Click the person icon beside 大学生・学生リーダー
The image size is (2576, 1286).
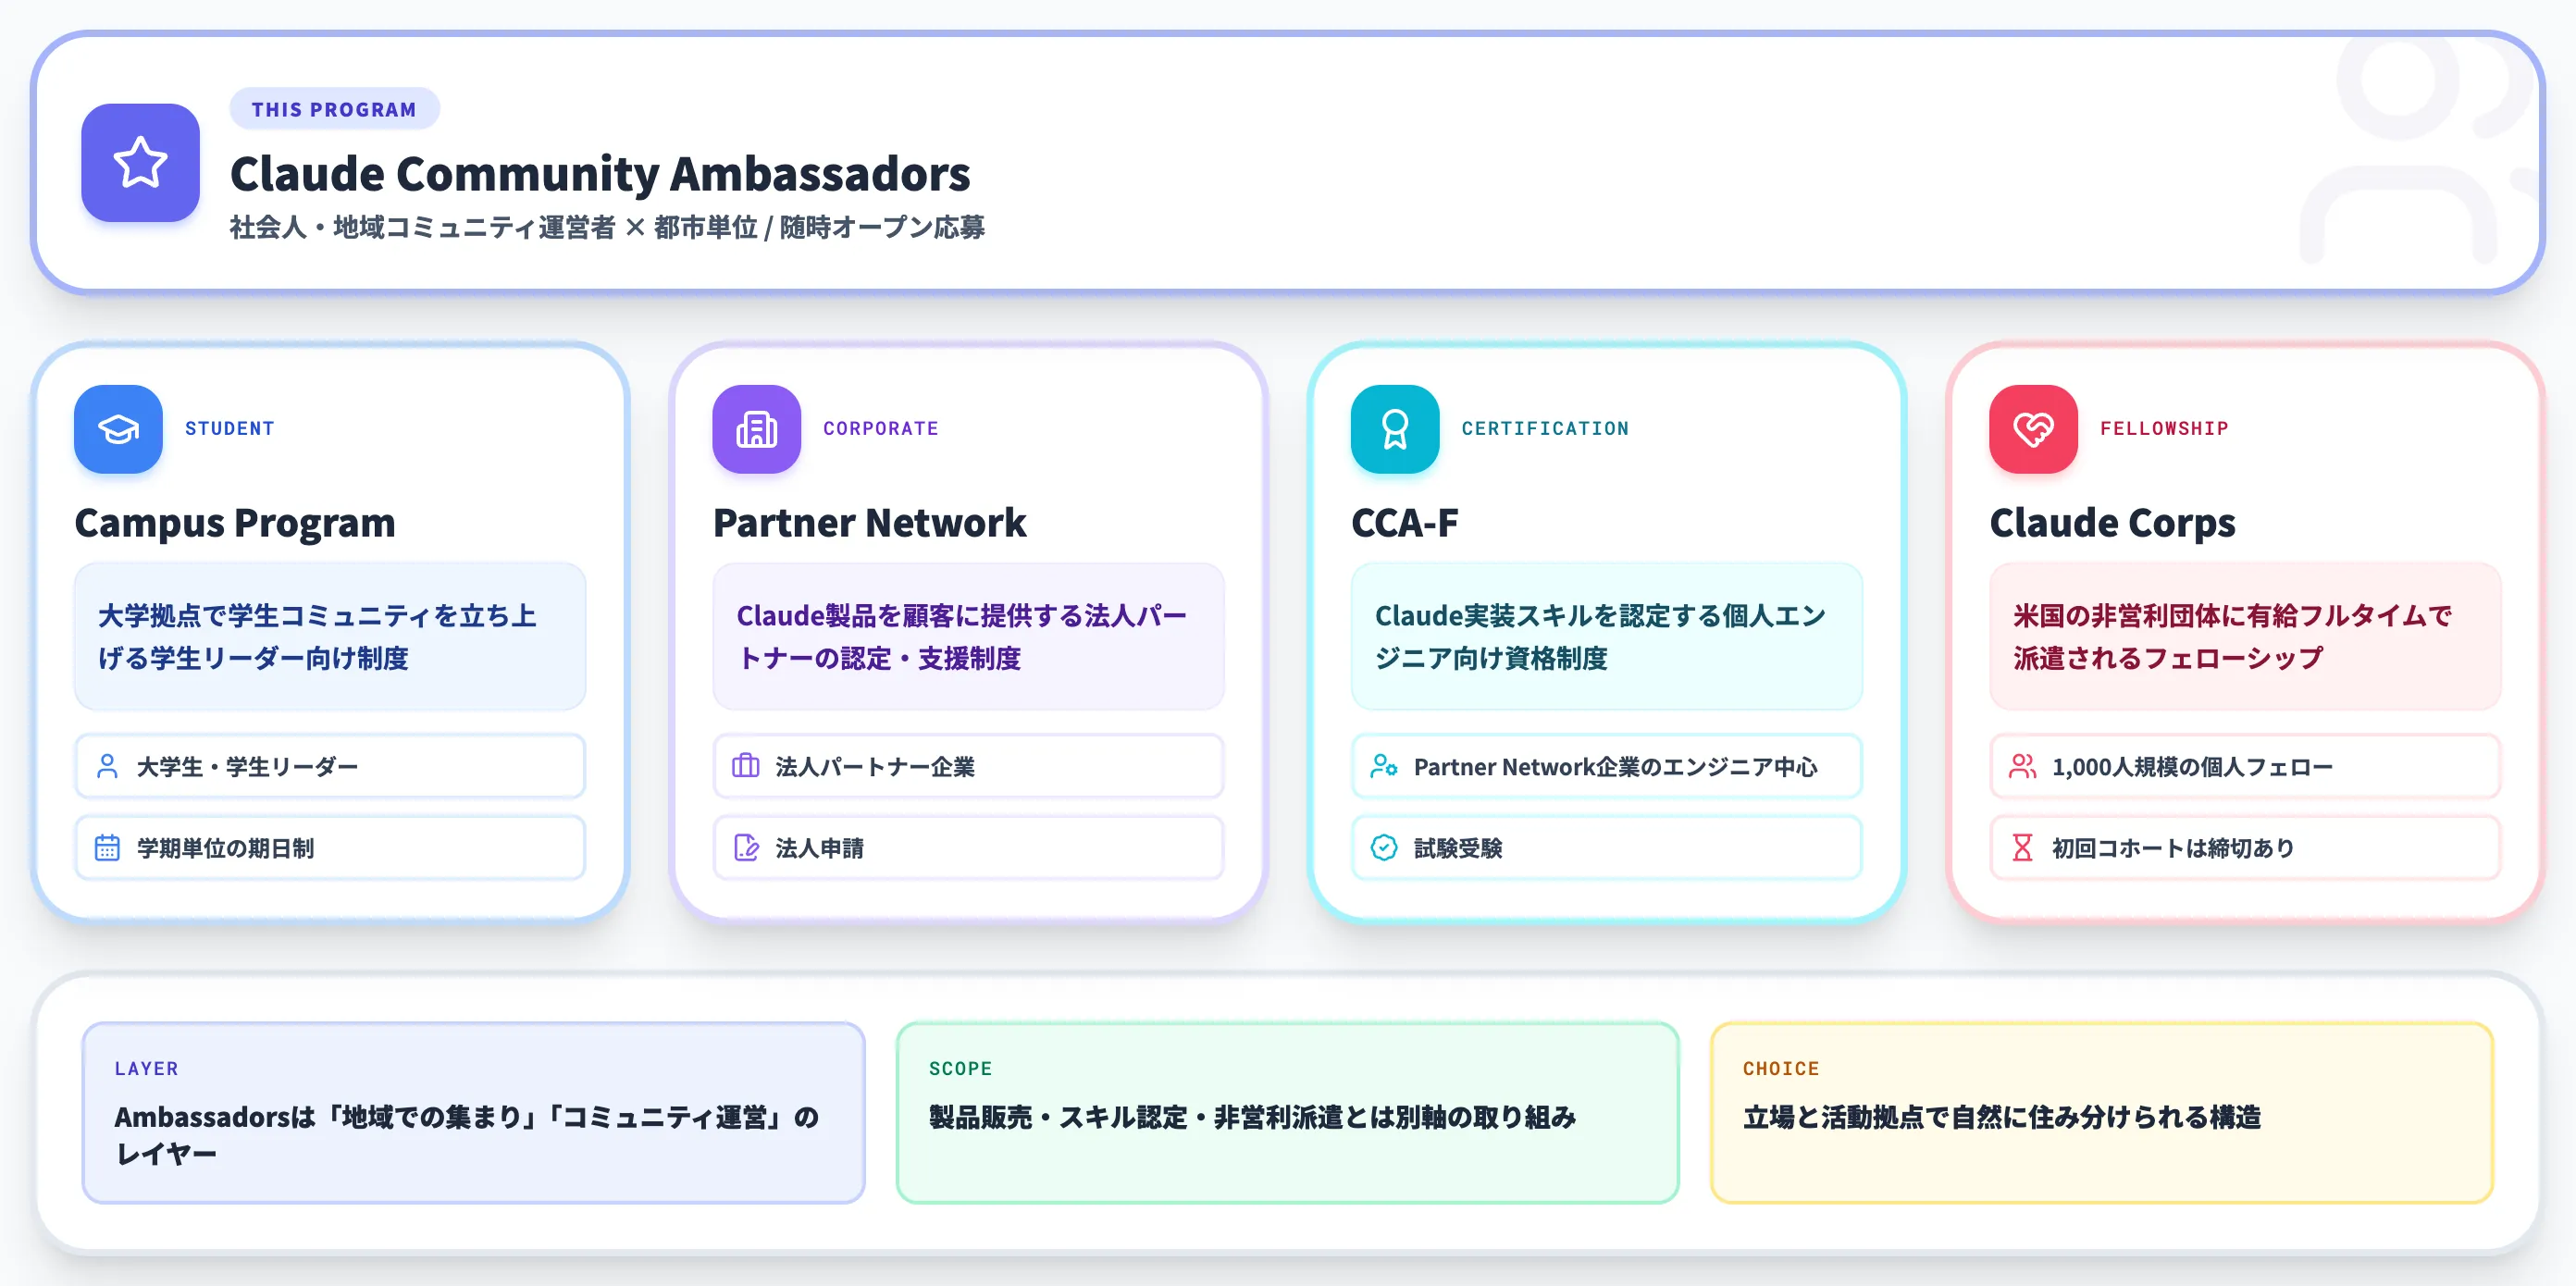pyautogui.click(x=107, y=767)
